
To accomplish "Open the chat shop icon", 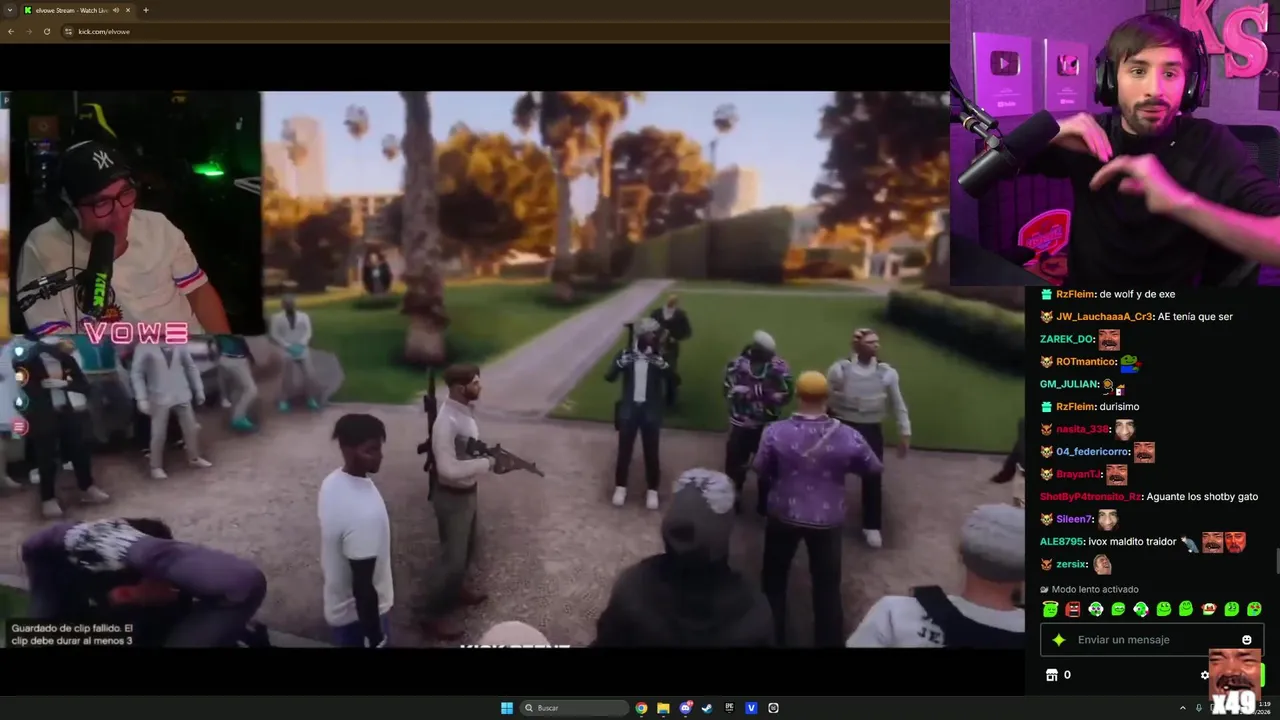I will [x=1052, y=675].
